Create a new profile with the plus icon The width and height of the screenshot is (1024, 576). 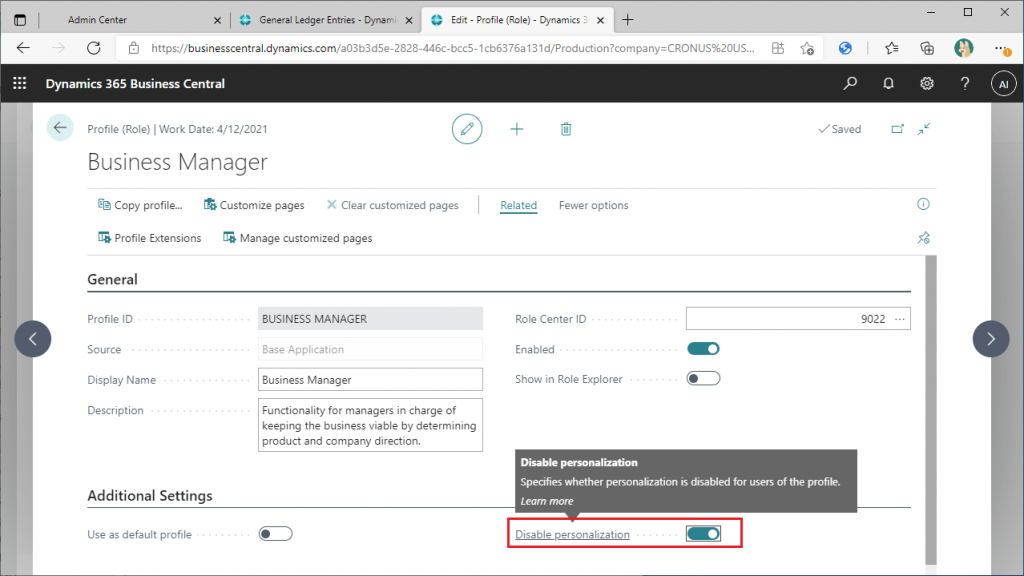(x=517, y=129)
